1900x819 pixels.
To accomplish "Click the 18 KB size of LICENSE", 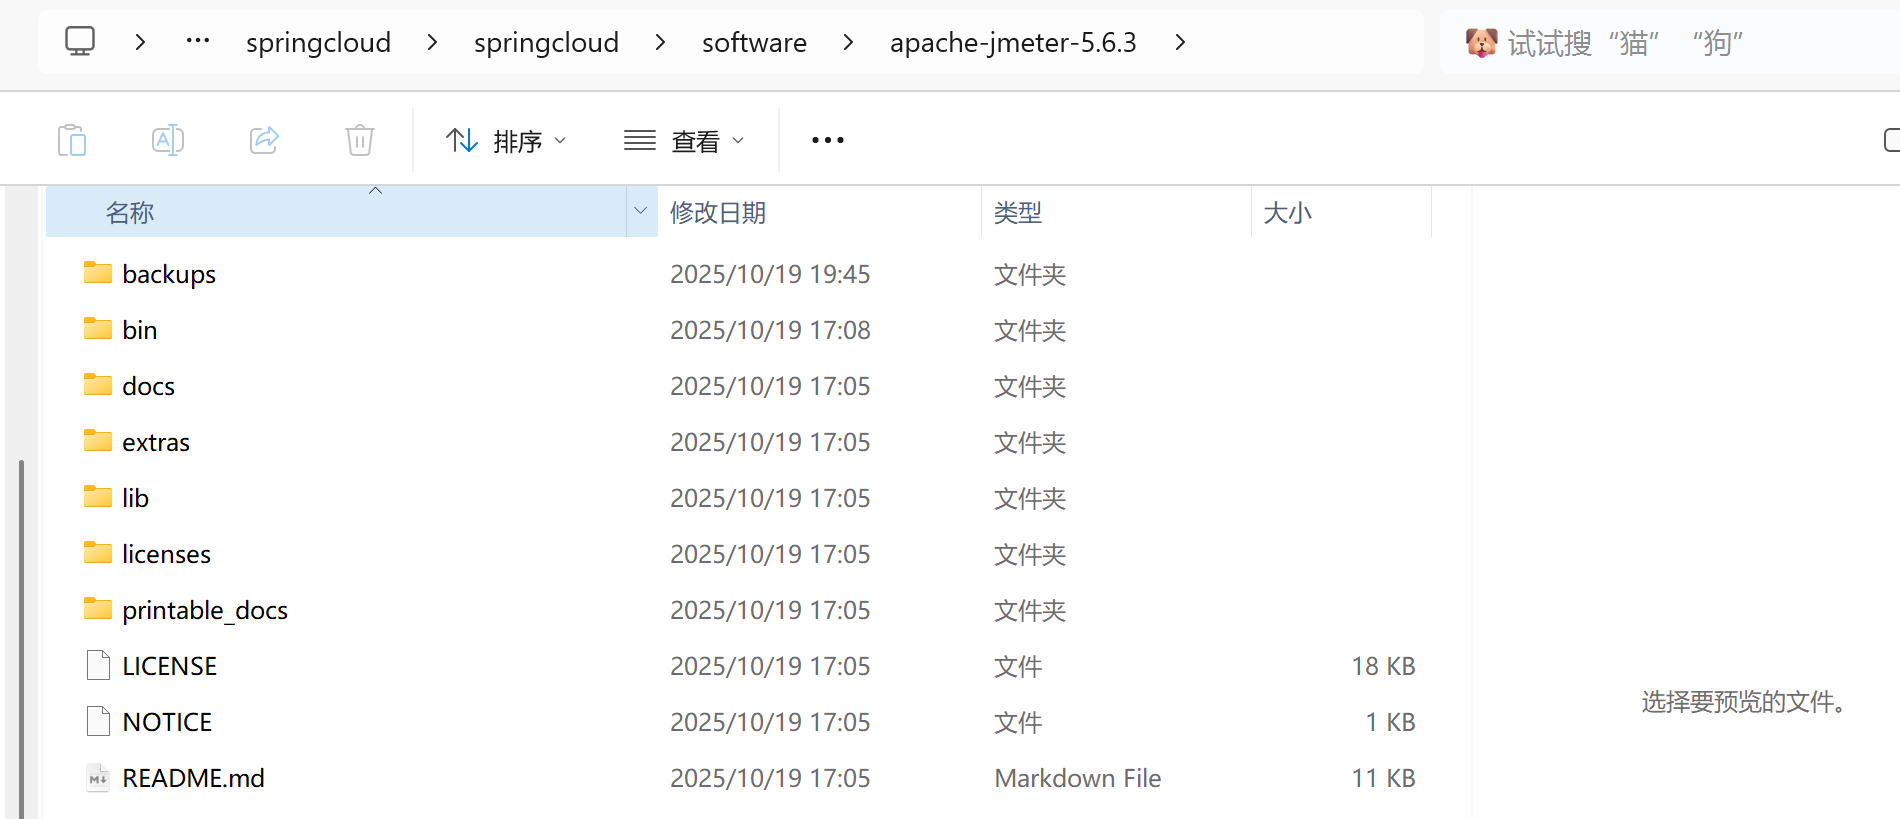I will coord(1383,666).
